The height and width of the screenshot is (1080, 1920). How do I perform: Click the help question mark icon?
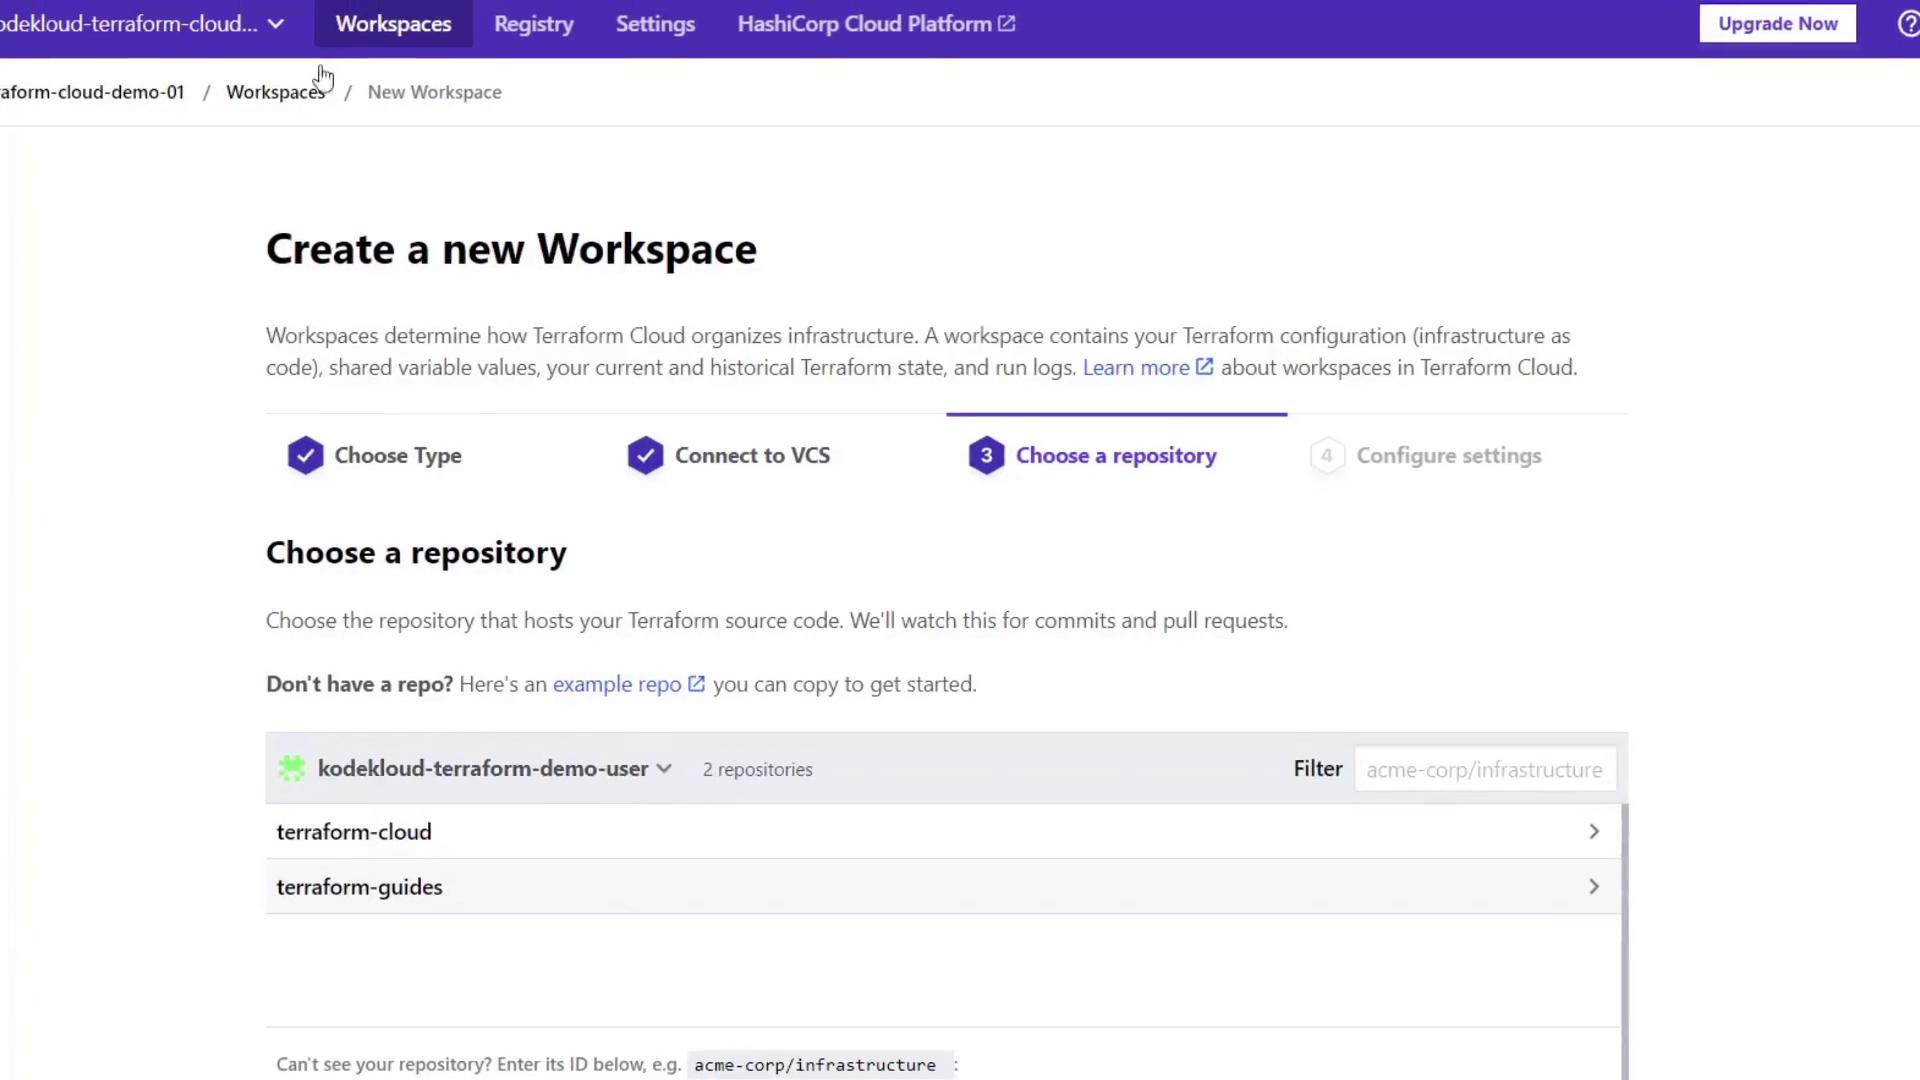coord(1908,24)
